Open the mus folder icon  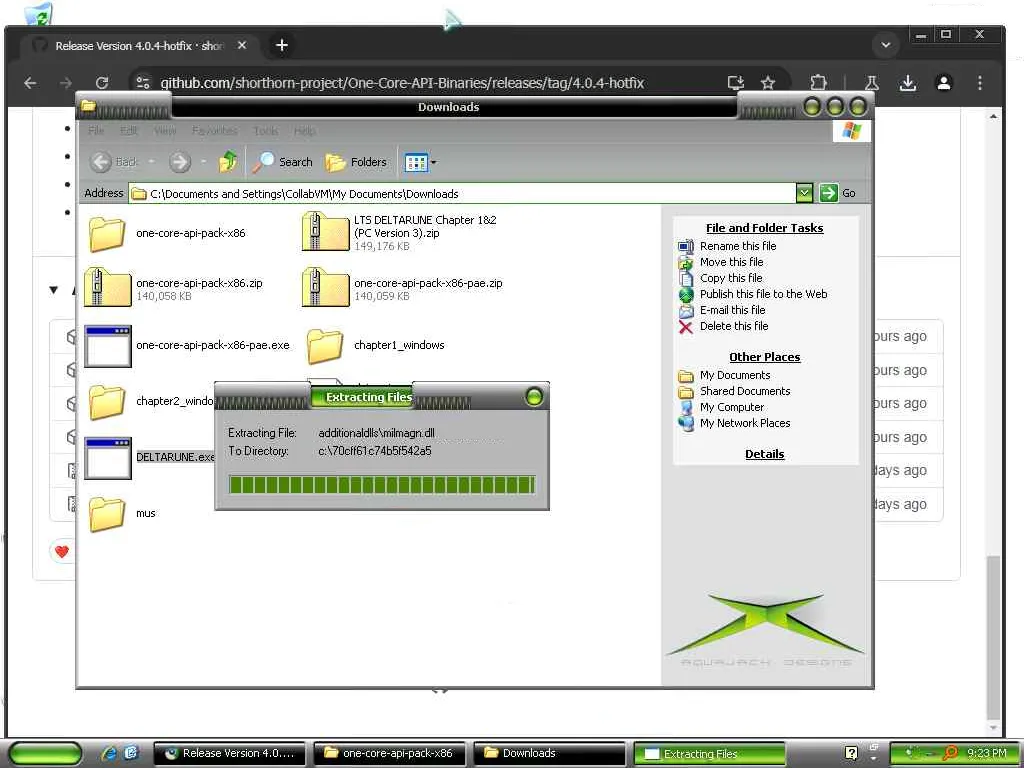click(106, 514)
